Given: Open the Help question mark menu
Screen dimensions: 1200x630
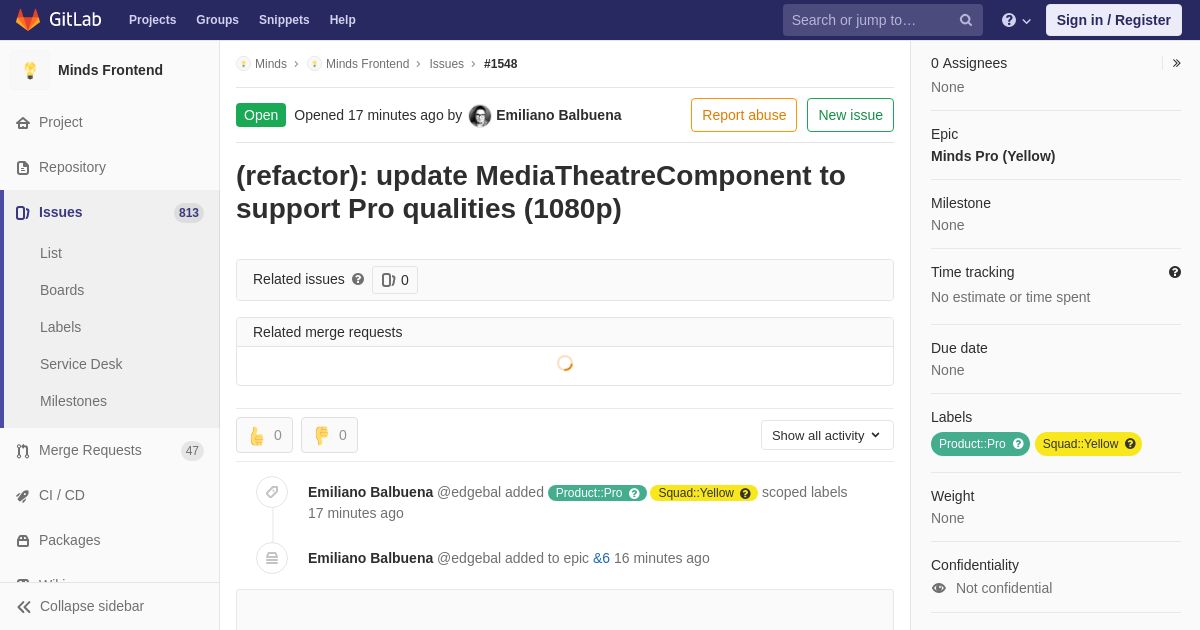Looking at the screenshot, I should pos(1016,20).
